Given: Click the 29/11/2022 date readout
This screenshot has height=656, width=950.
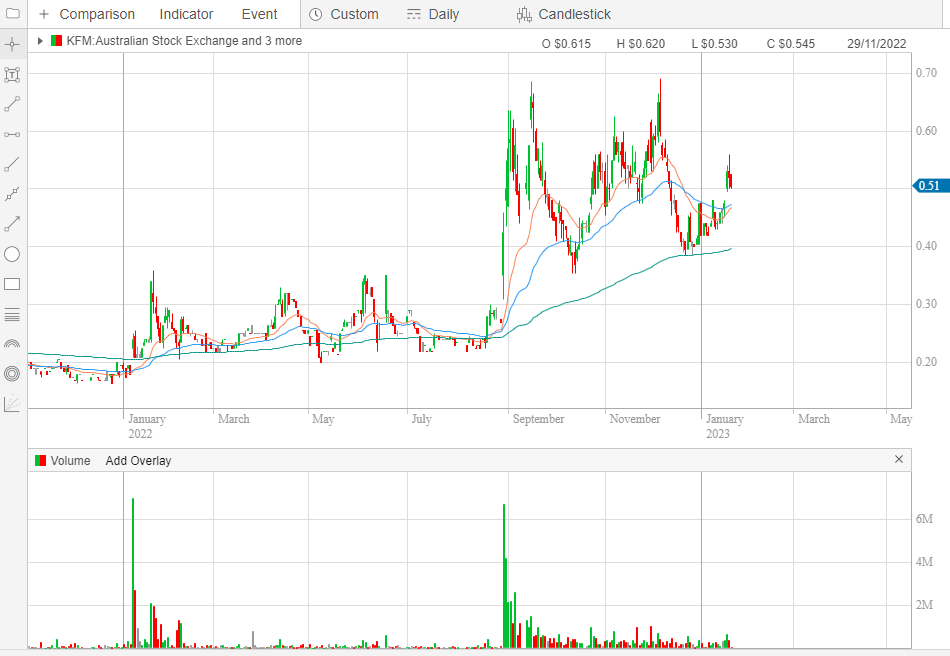Looking at the screenshot, I should pos(877,44).
